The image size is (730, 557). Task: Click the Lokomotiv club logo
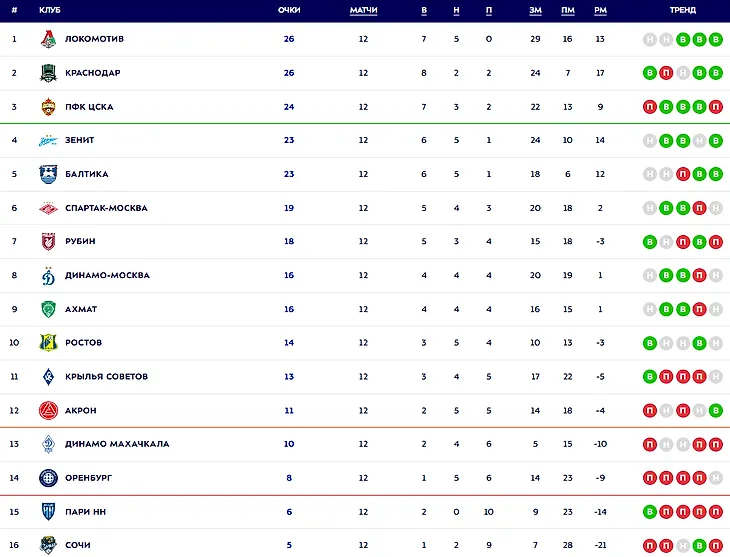point(48,39)
